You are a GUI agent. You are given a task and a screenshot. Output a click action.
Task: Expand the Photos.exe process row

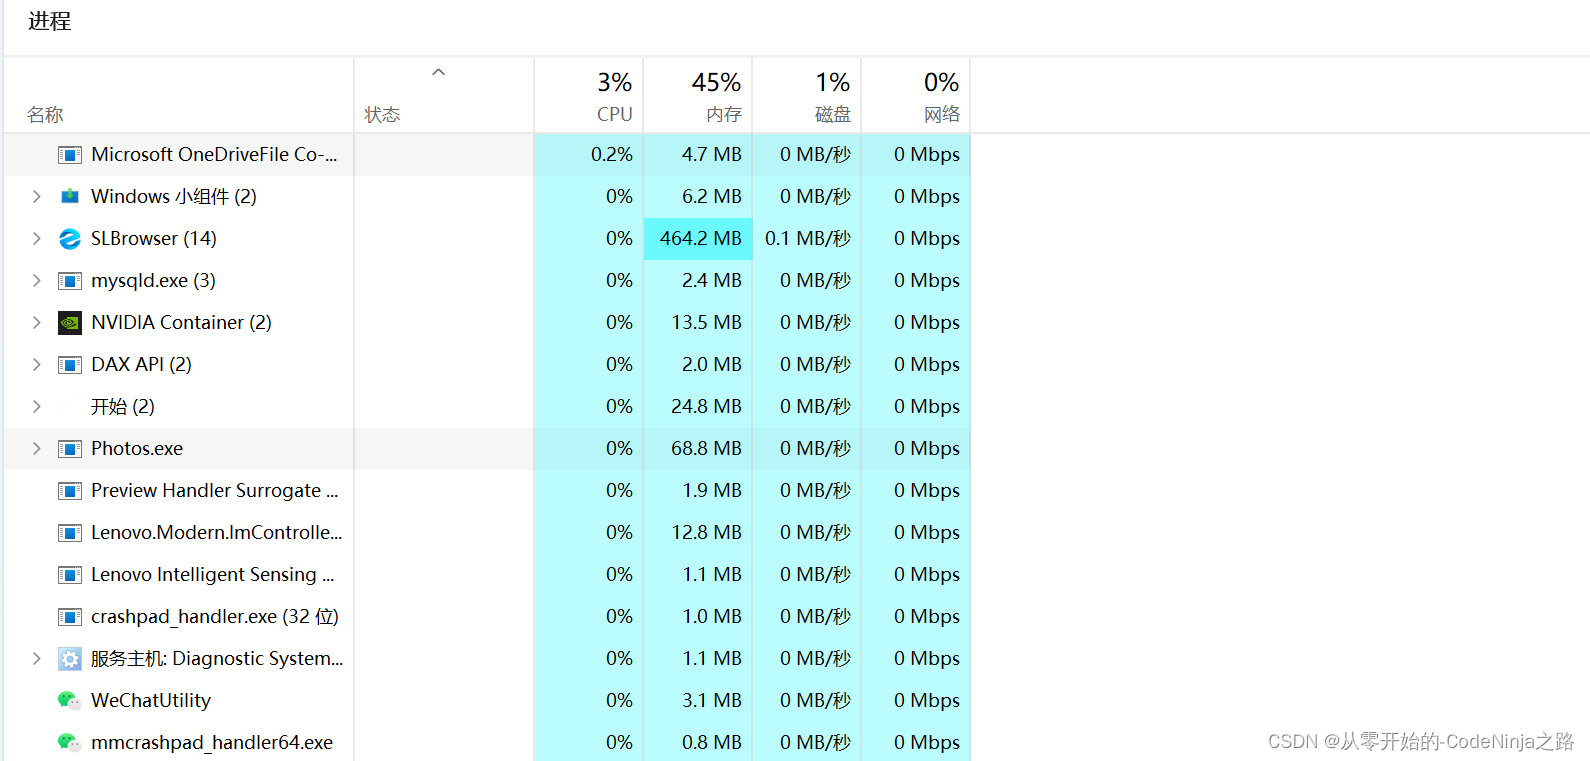(x=37, y=449)
